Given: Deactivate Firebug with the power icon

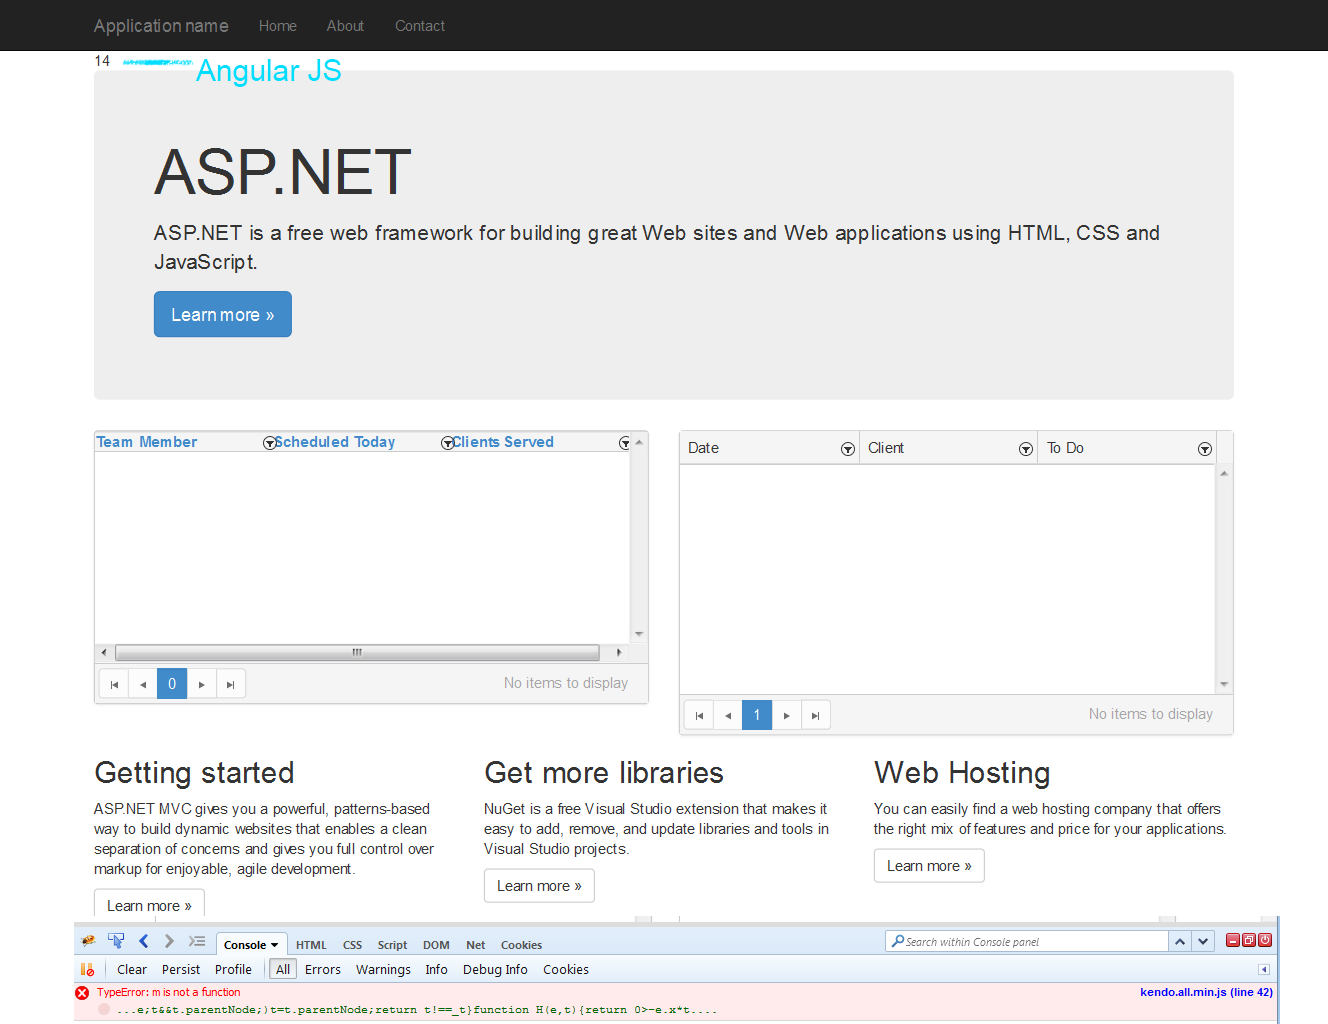Looking at the screenshot, I should tap(1265, 940).
